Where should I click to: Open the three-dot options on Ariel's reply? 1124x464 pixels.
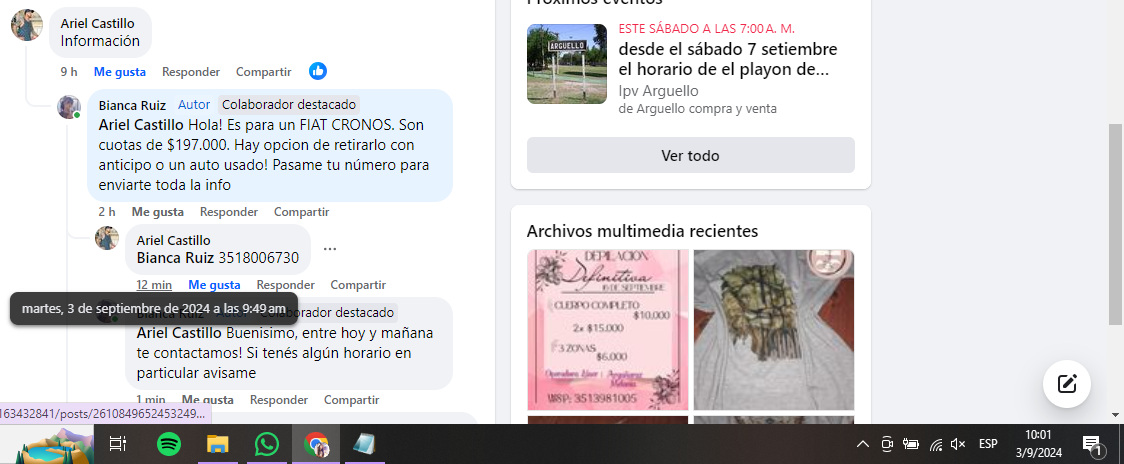(330, 249)
